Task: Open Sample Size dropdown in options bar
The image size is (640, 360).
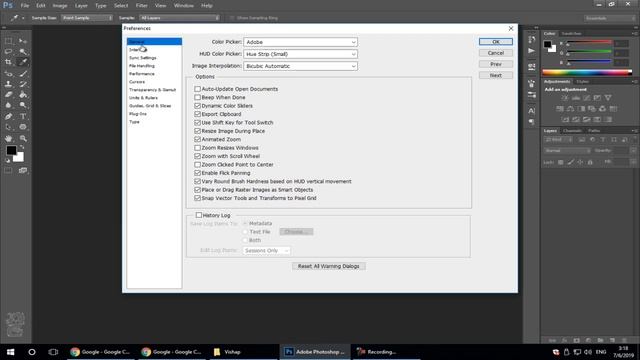Action: [x=87, y=18]
